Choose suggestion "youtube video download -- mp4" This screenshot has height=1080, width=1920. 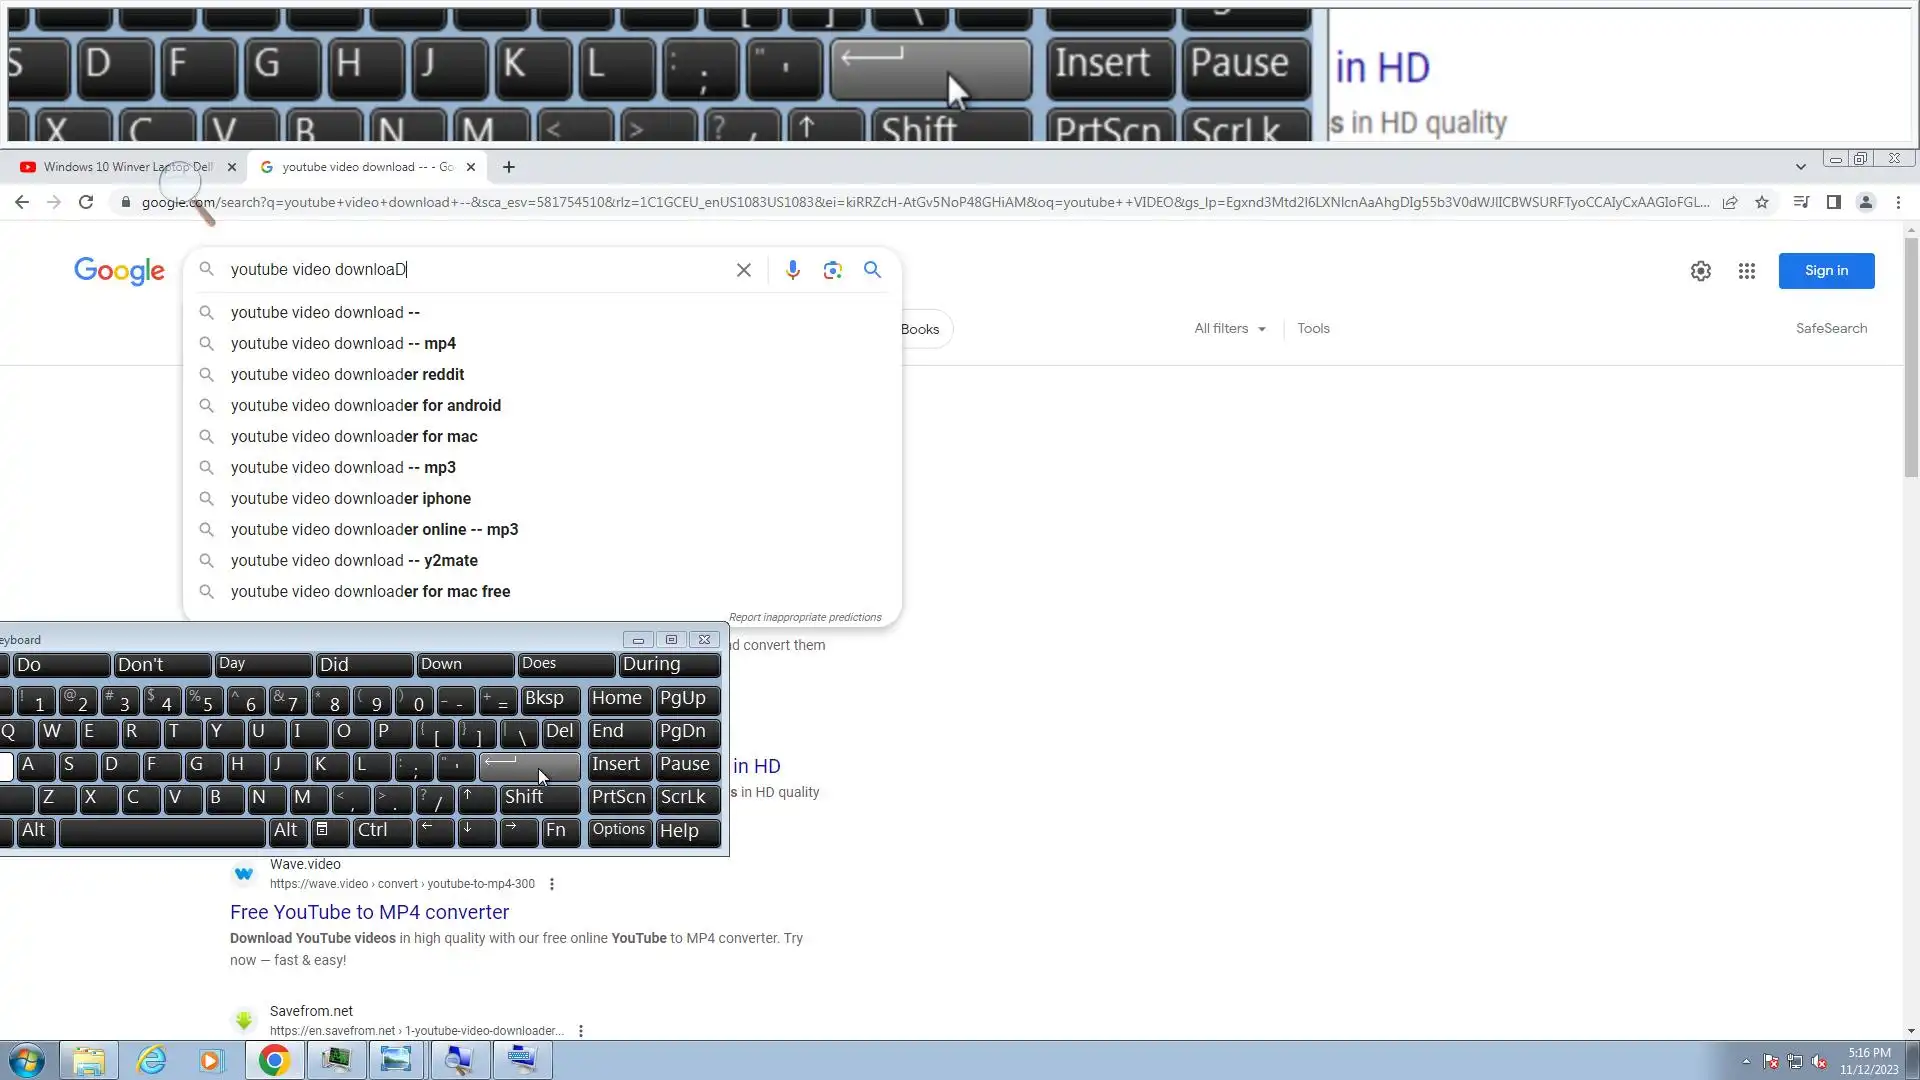click(343, 343)
